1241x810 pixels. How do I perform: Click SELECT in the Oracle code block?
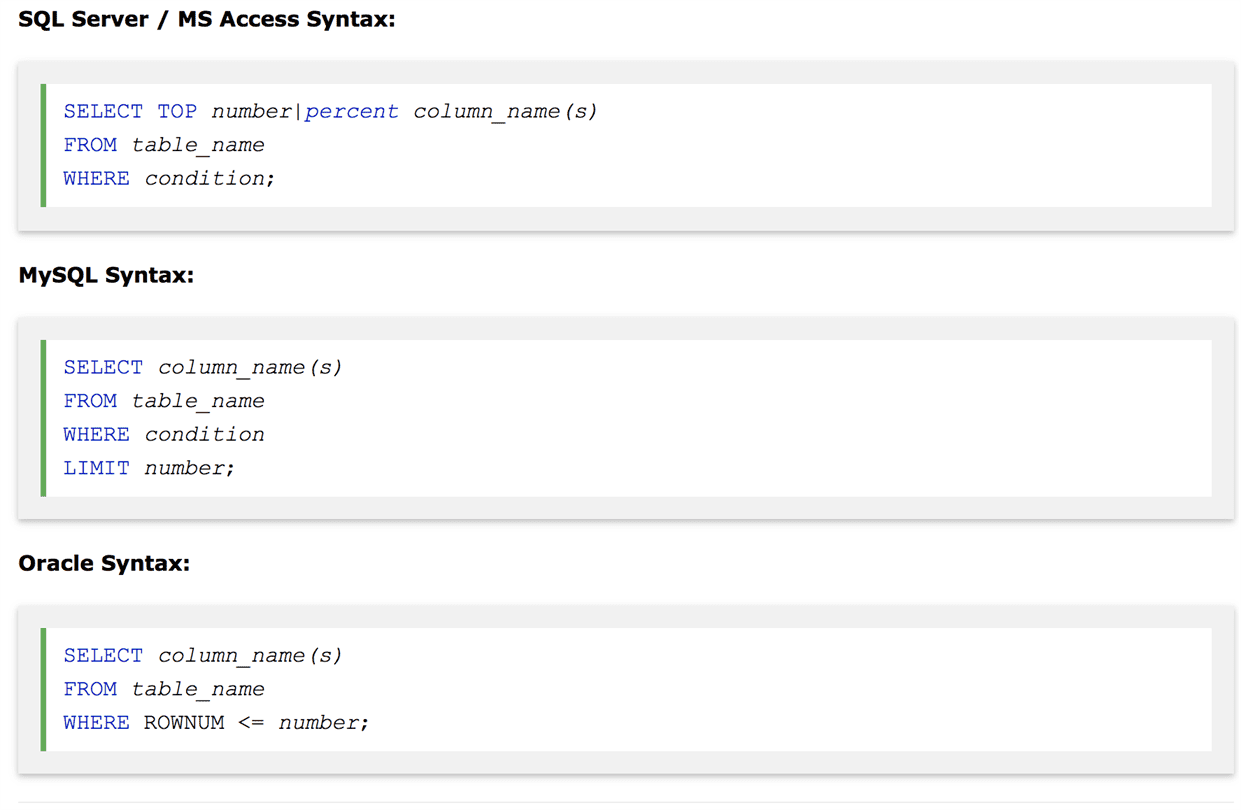point(103,655)
